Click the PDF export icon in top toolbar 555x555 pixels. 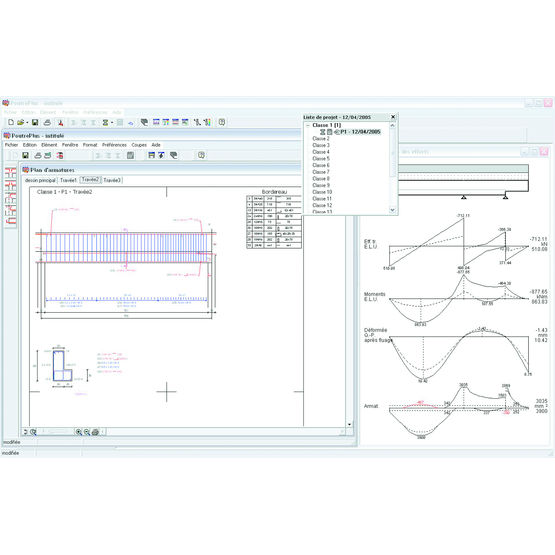pos(61,122)
